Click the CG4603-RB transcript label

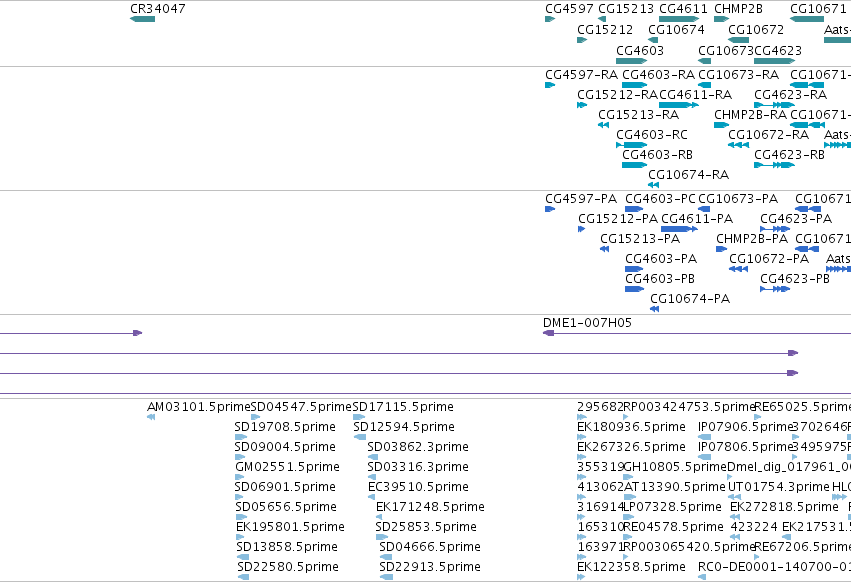[657, 155]
